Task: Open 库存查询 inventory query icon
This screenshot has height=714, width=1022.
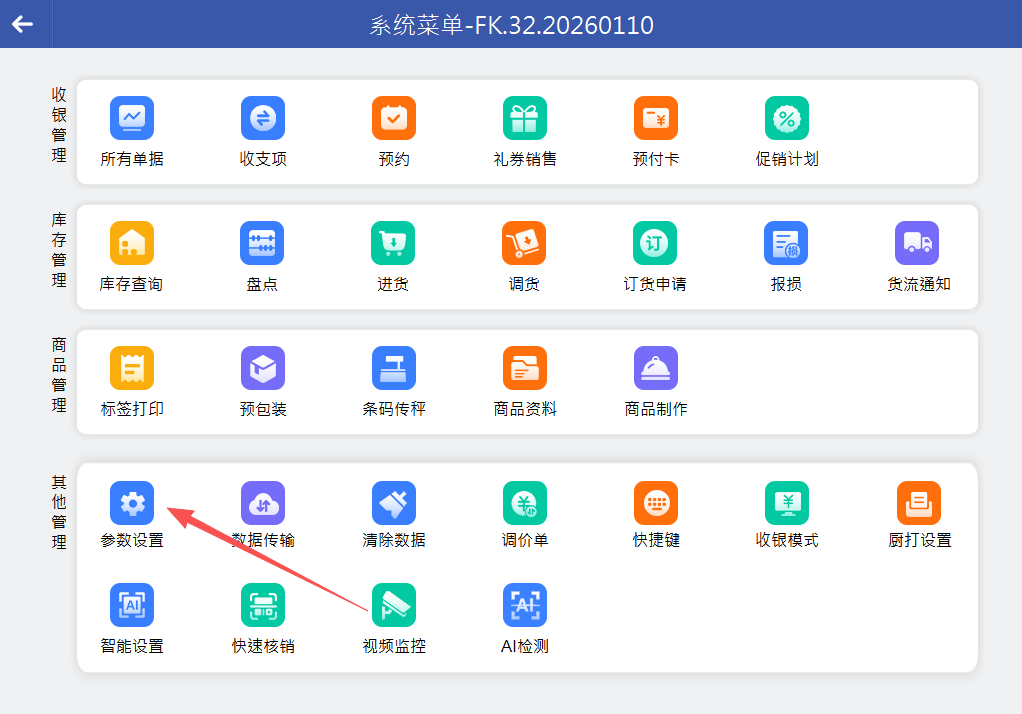Action: [132, 243]
